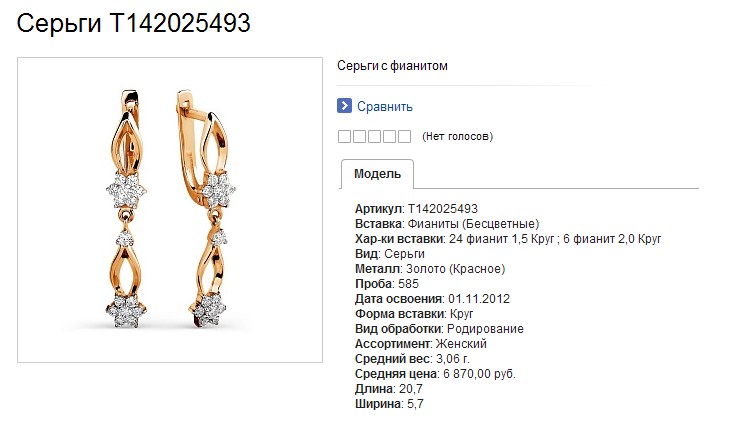
Task: Switch to the Модель tab
Action: click(x=377, y=174)
